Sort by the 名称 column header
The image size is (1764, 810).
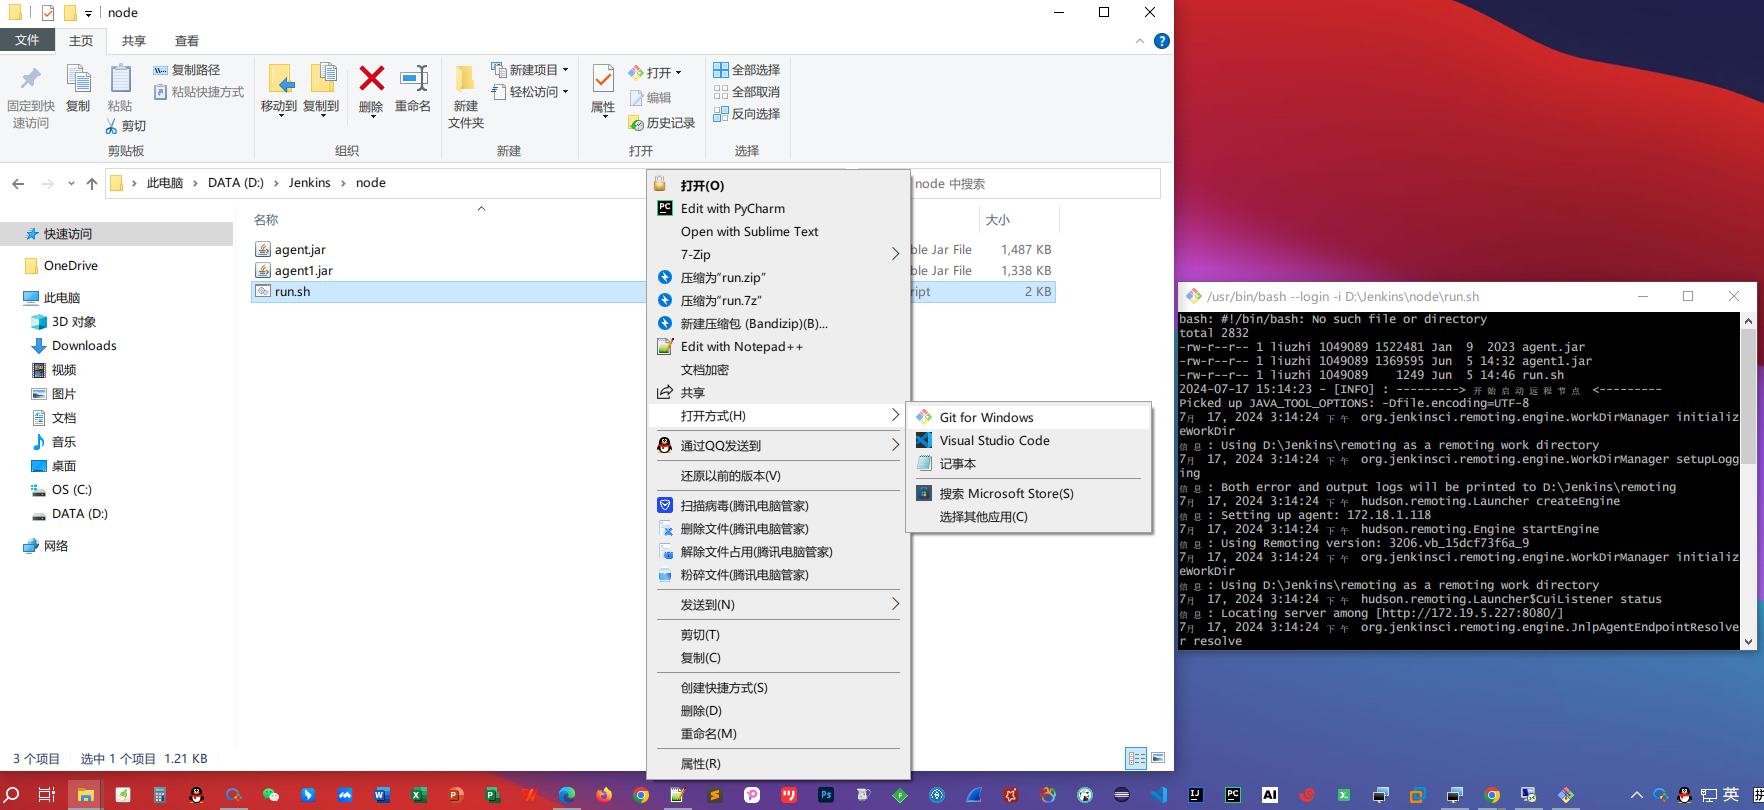pos(266,220)
